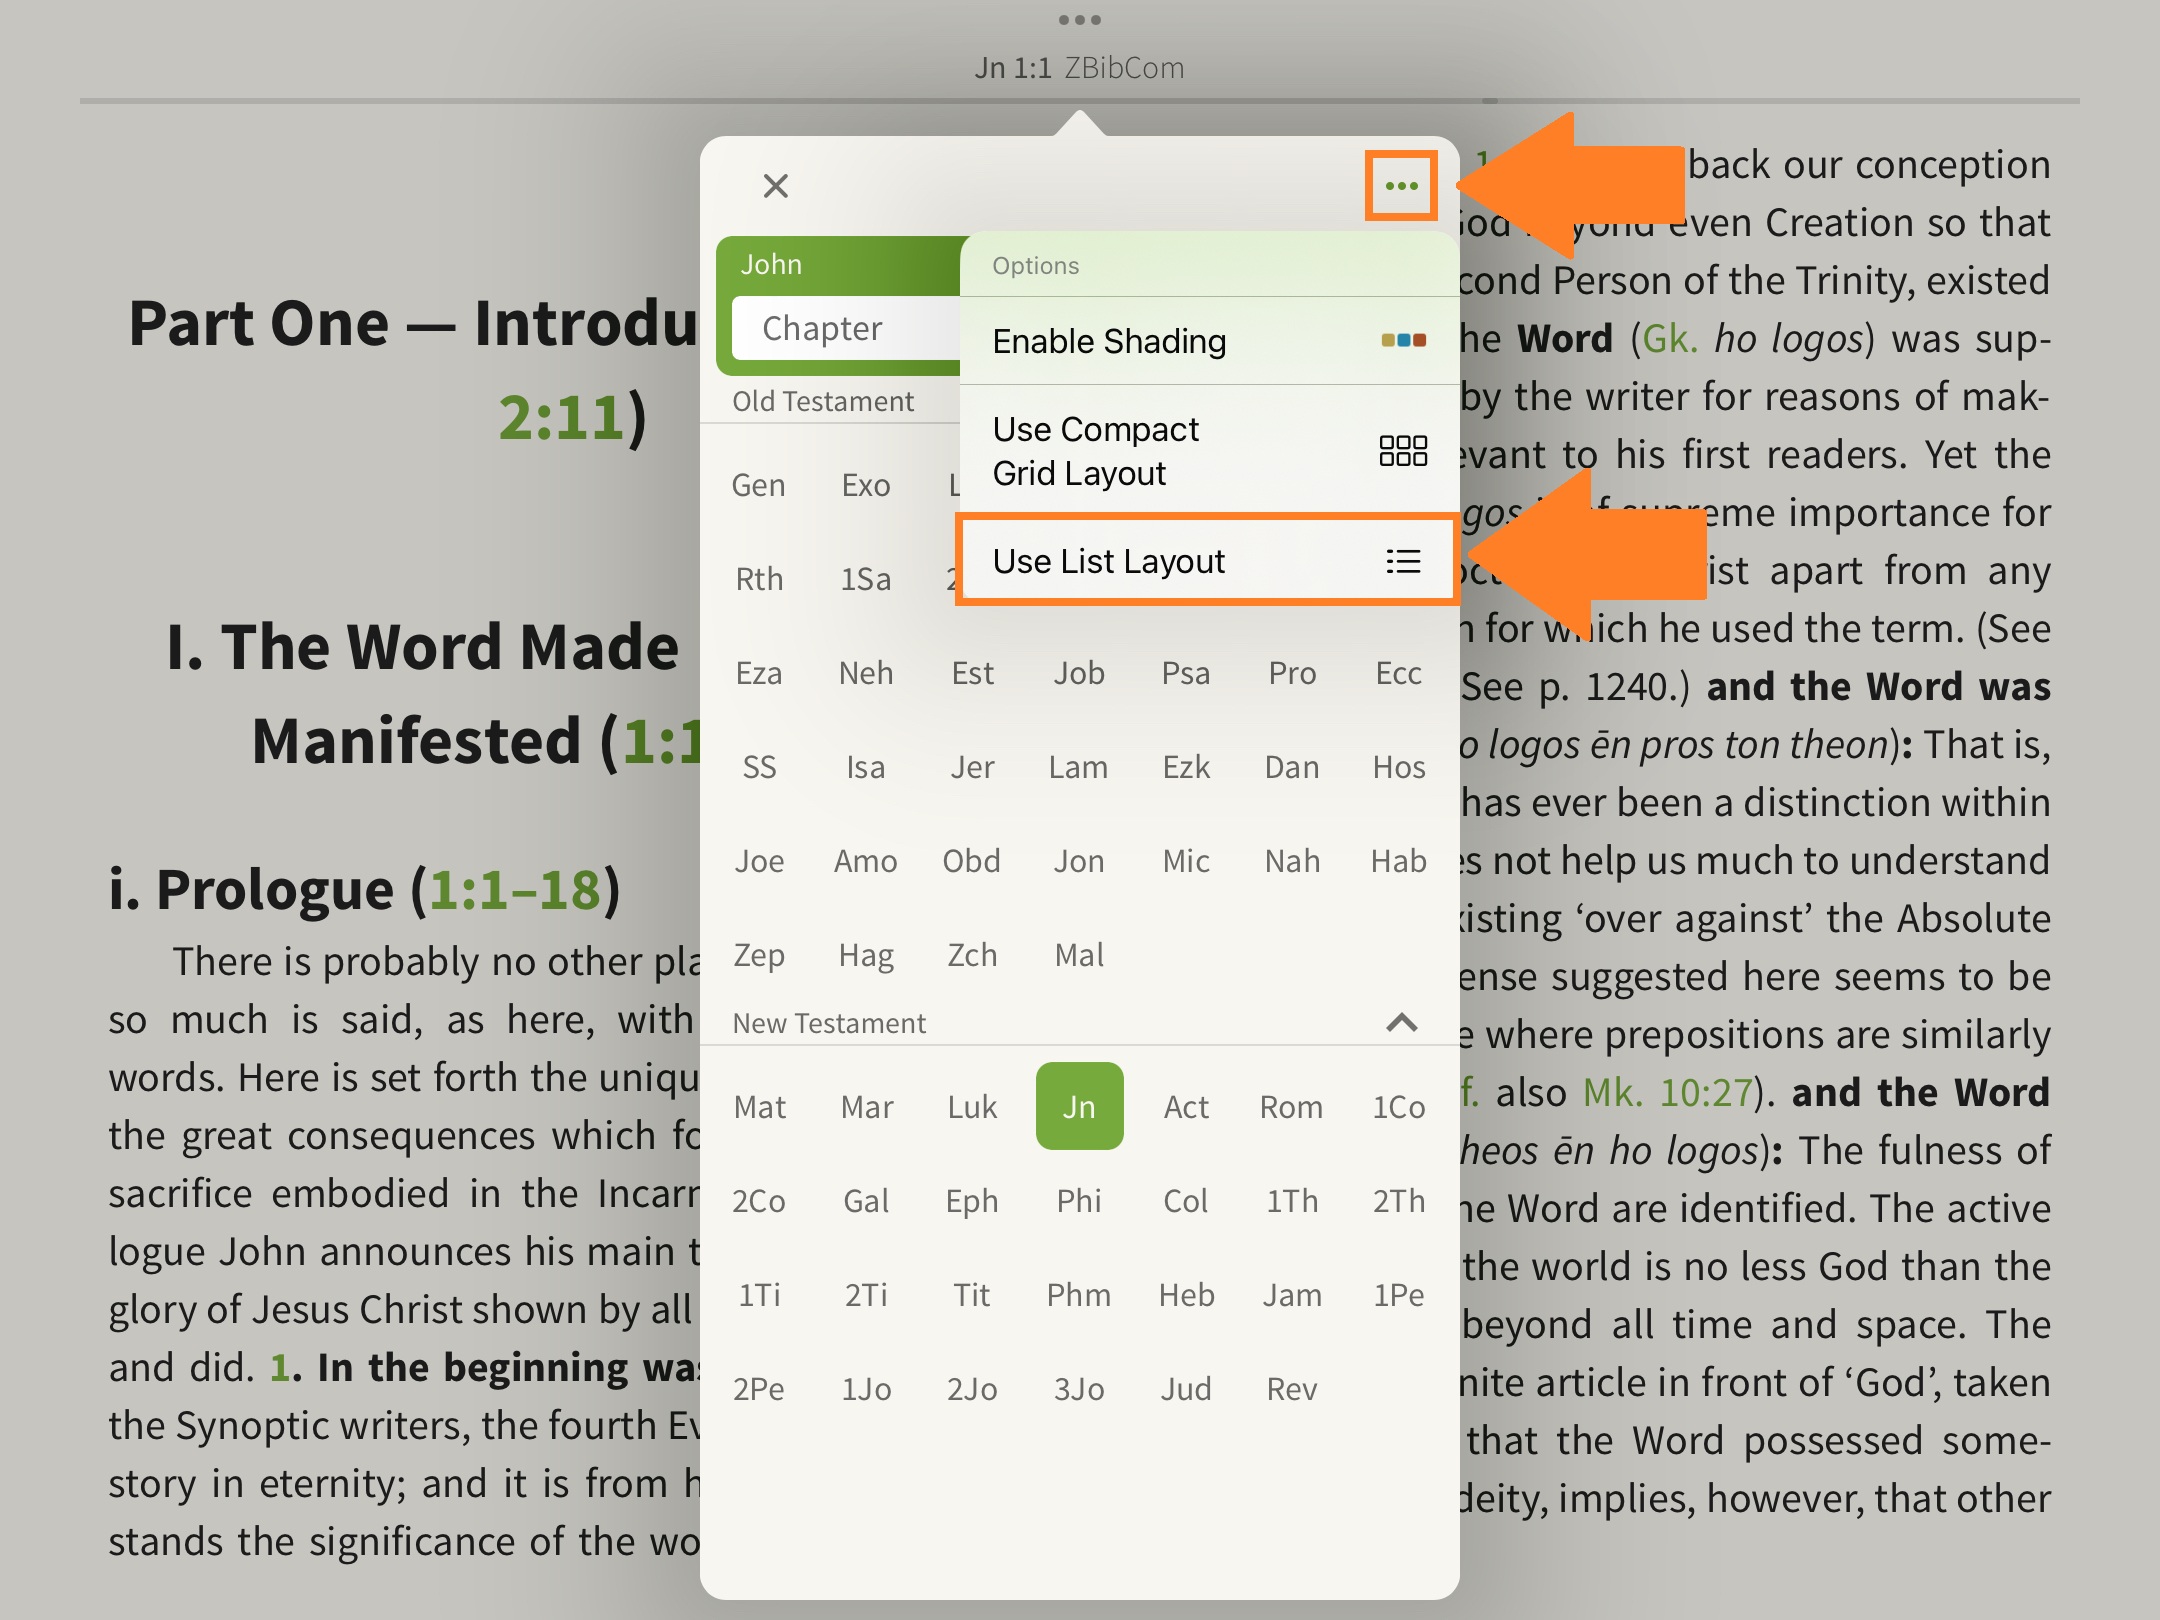This screenshot has height=1620, width=2160.
Task: Select Psa from the Old Testament books
Action: click(1186, 673)
